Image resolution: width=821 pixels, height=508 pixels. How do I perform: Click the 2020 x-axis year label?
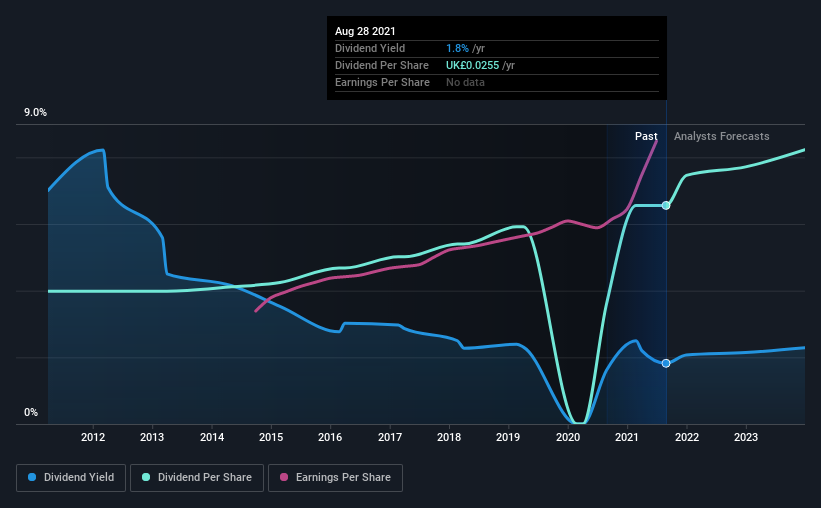click(x=568, y=437)
